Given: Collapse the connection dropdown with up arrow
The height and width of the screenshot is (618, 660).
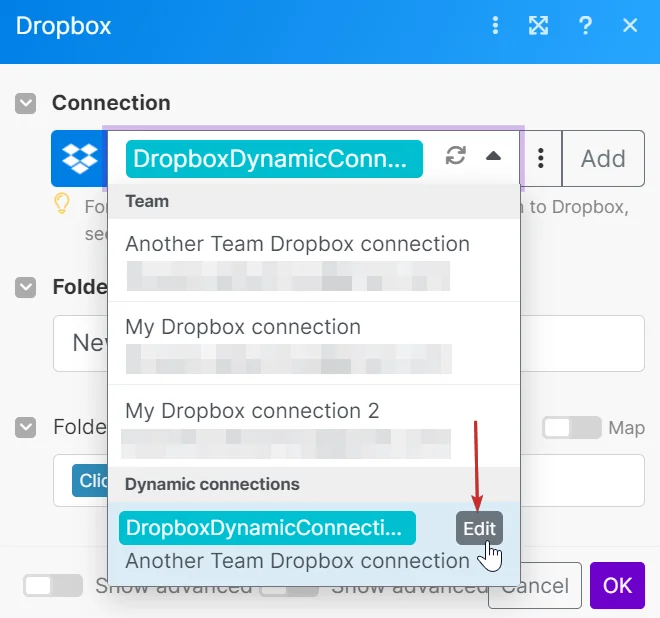Looking at the screenshot, I should tap(493, 156).
